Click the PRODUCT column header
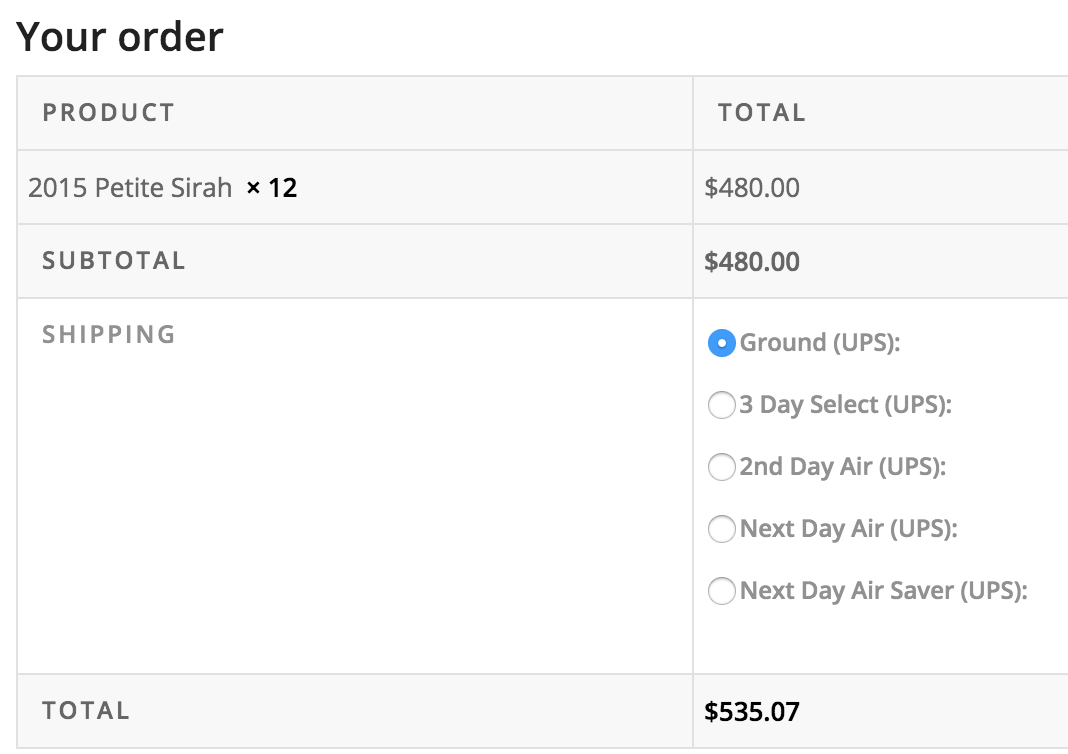 tap(109, 112)
